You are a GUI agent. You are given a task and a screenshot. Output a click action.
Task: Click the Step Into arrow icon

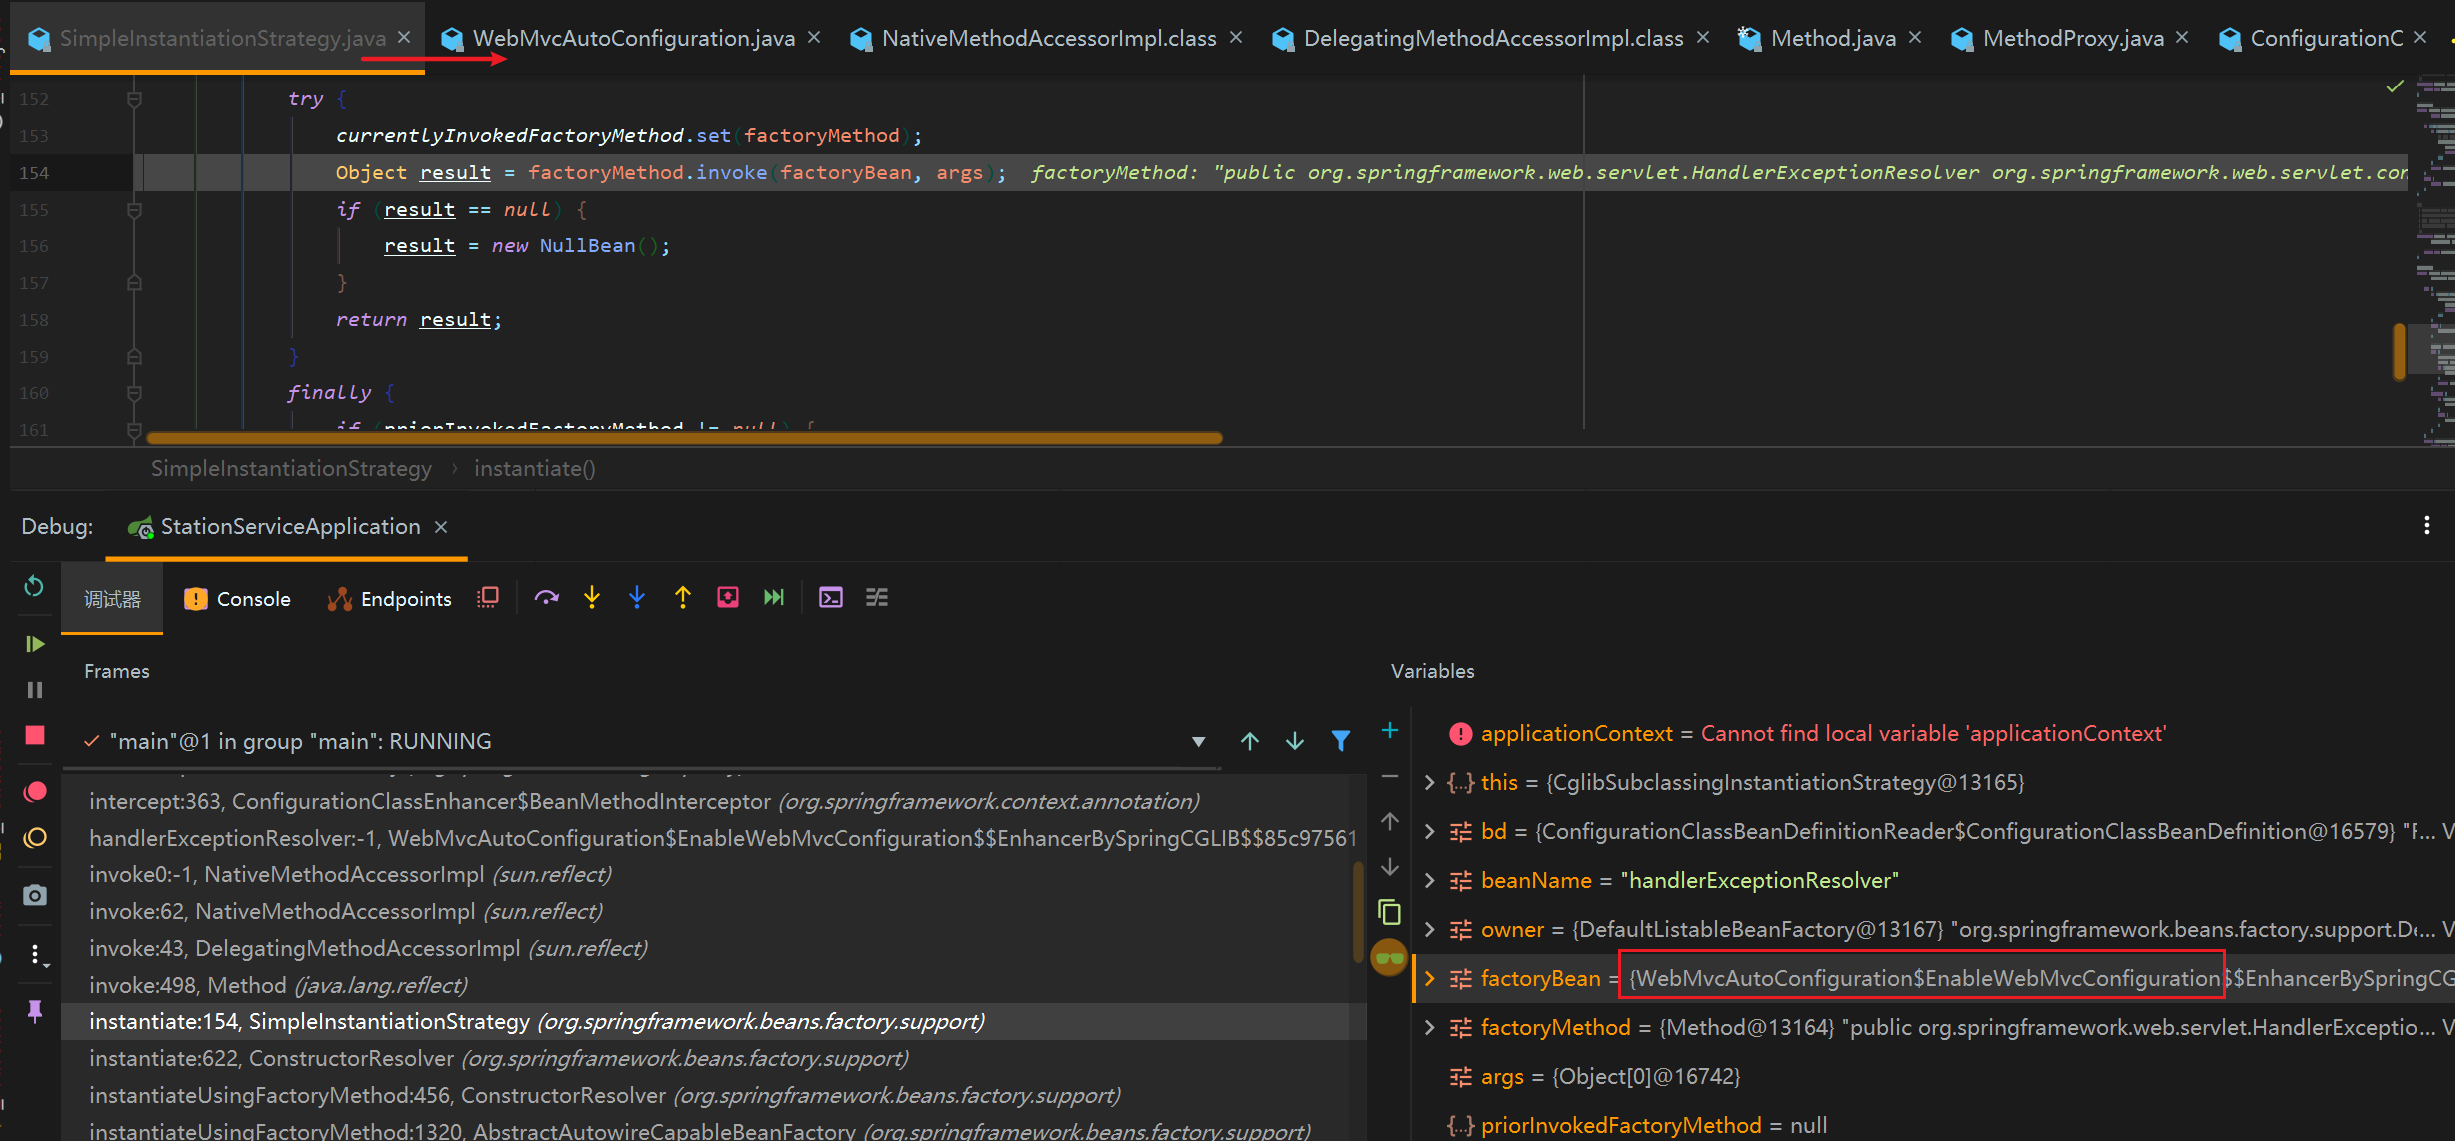(x=592, y=598)
